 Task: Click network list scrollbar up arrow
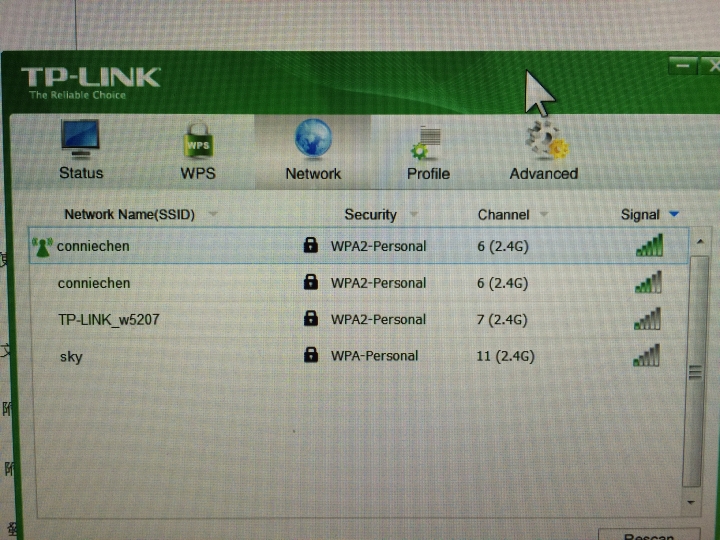tap(700, 242)
